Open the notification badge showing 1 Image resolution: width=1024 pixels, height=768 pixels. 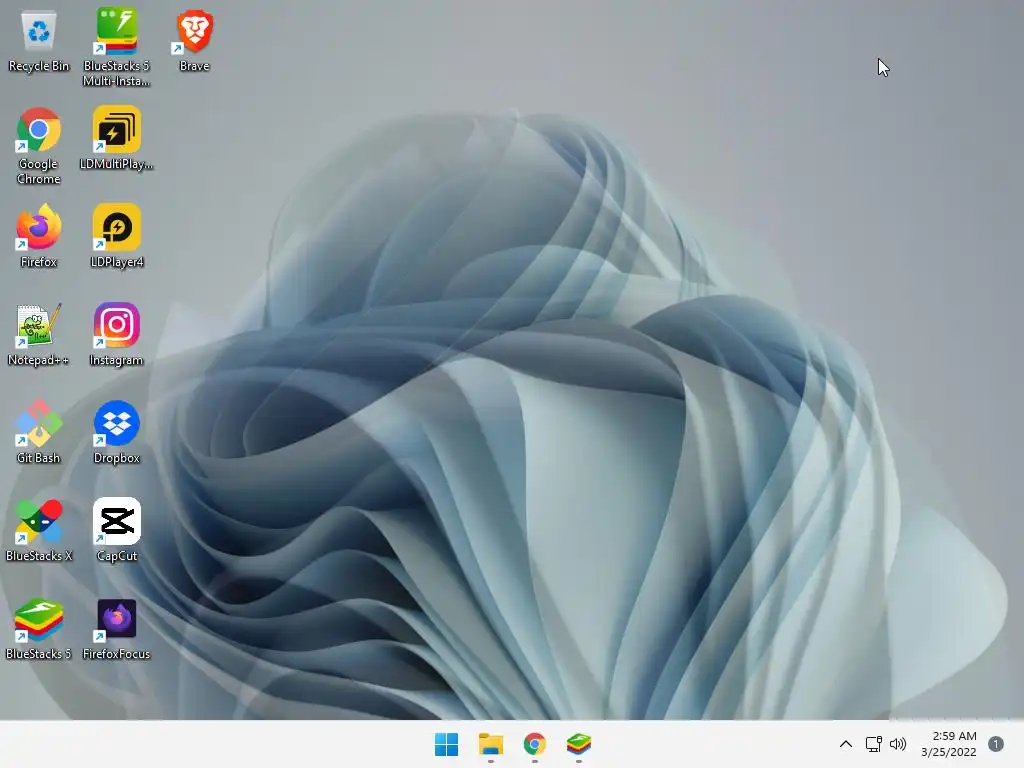pos(996,744)
